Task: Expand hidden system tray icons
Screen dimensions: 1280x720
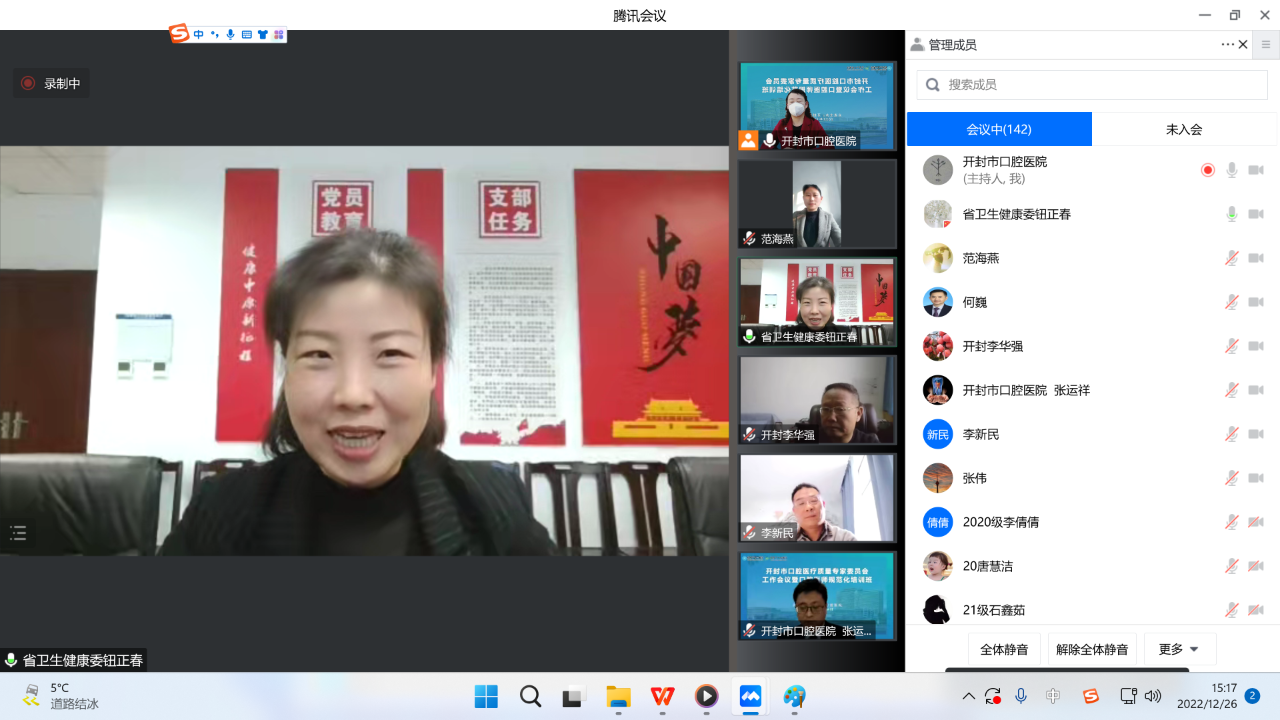Action: [968, 697]
